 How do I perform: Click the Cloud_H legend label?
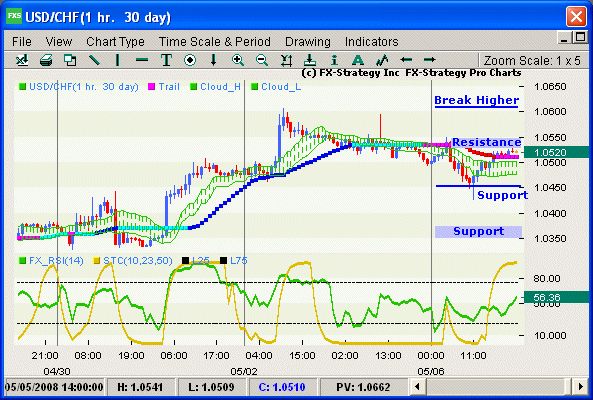220,87
